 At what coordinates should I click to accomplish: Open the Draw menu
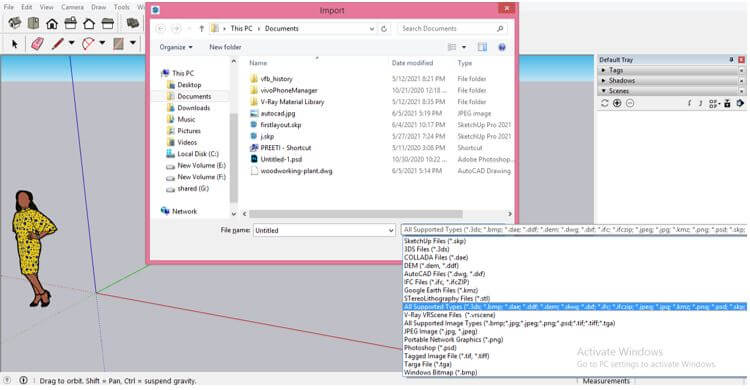(99, 7)
